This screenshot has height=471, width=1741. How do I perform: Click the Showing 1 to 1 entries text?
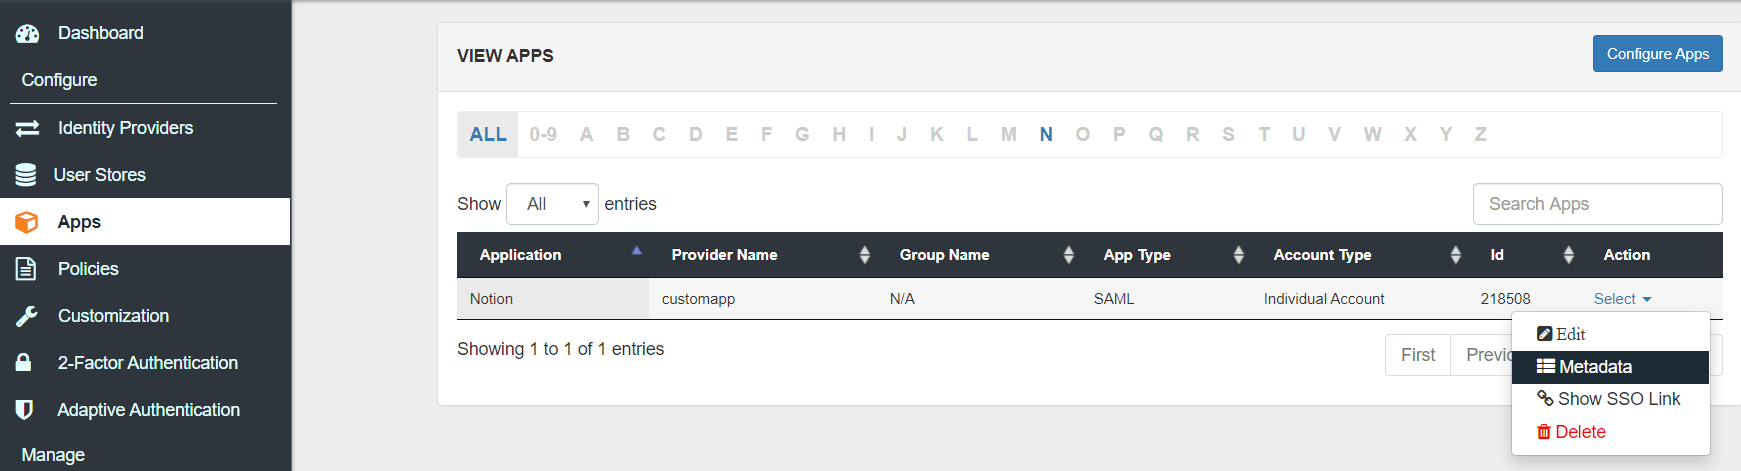[x=560, y=349]
